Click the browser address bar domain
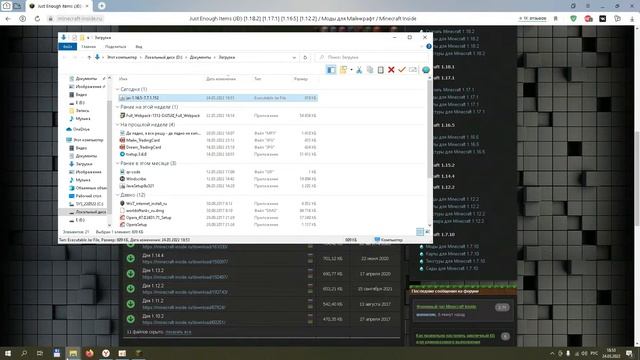 79,19
